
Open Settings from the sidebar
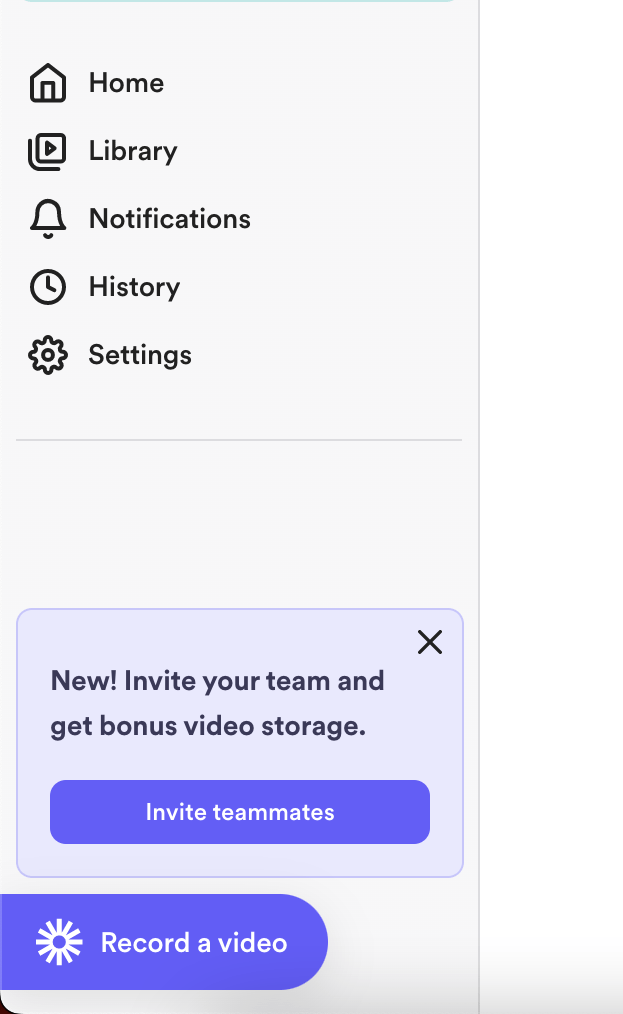[140, 355]
